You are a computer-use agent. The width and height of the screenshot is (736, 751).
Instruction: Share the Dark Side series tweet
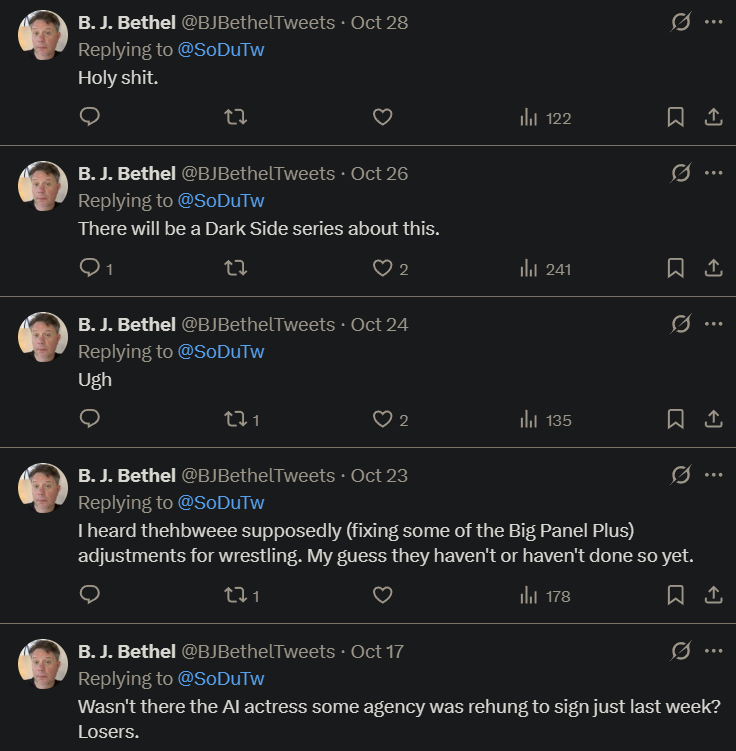[713, 268]
